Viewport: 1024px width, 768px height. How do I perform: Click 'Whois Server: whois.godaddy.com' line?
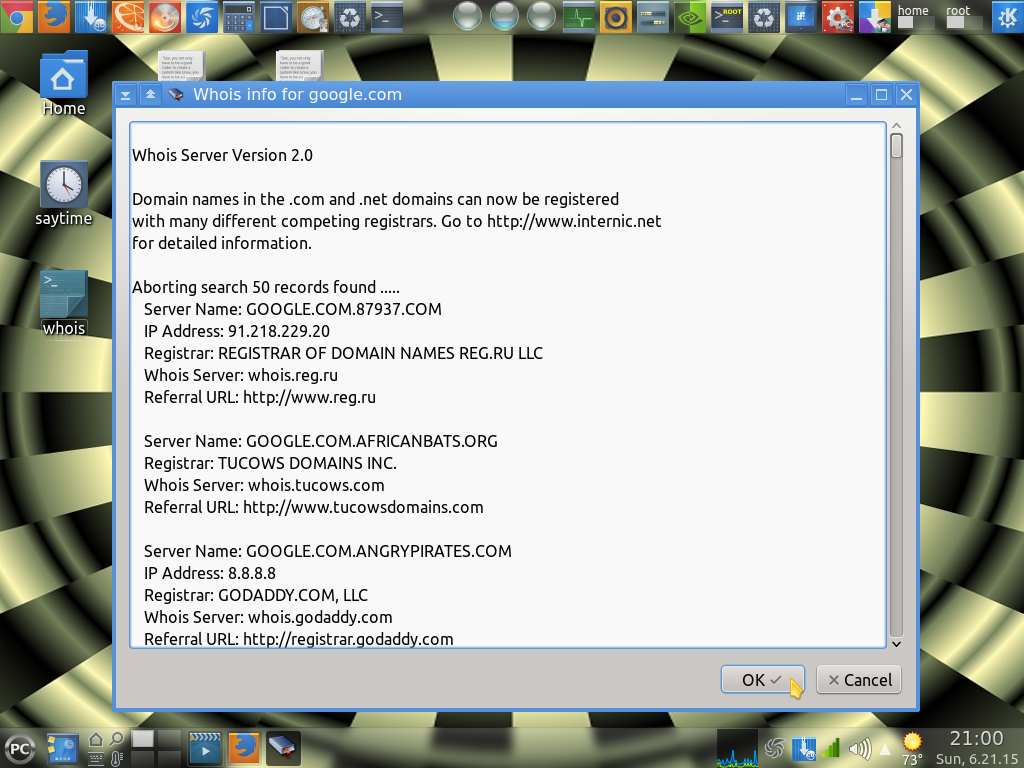pyautogui.click(x=268, y=617)
